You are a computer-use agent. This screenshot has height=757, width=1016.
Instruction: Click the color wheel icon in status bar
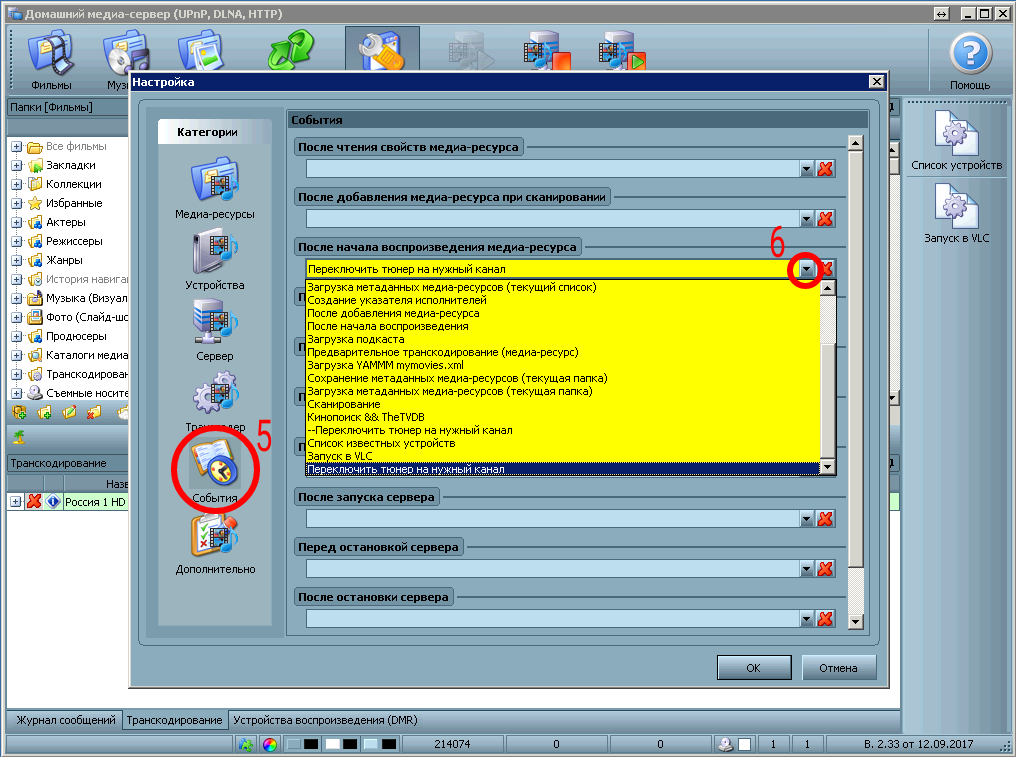click(x=269, y=744)
